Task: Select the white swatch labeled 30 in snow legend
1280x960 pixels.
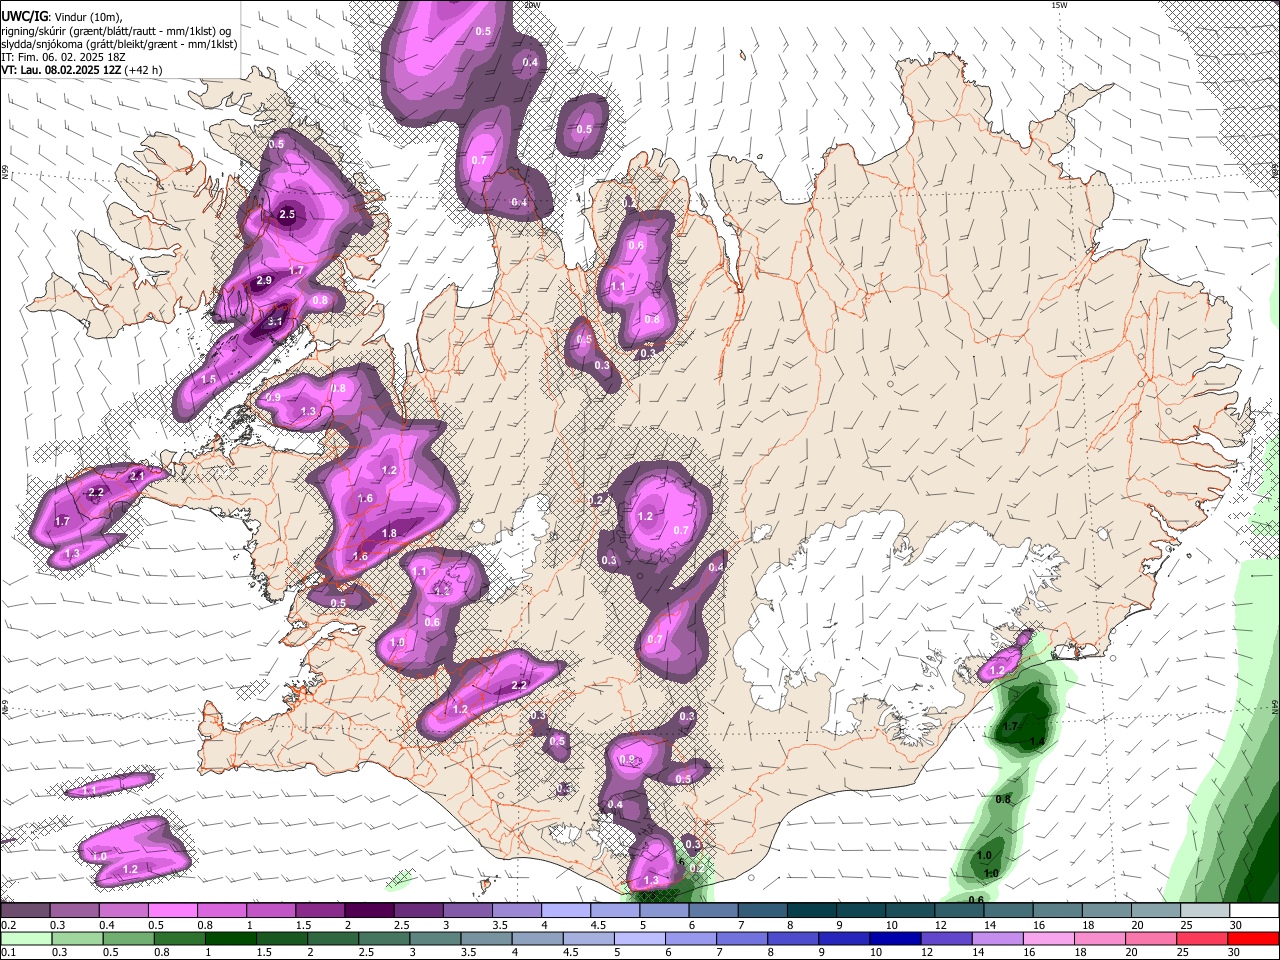Action: click(1254, 910)
